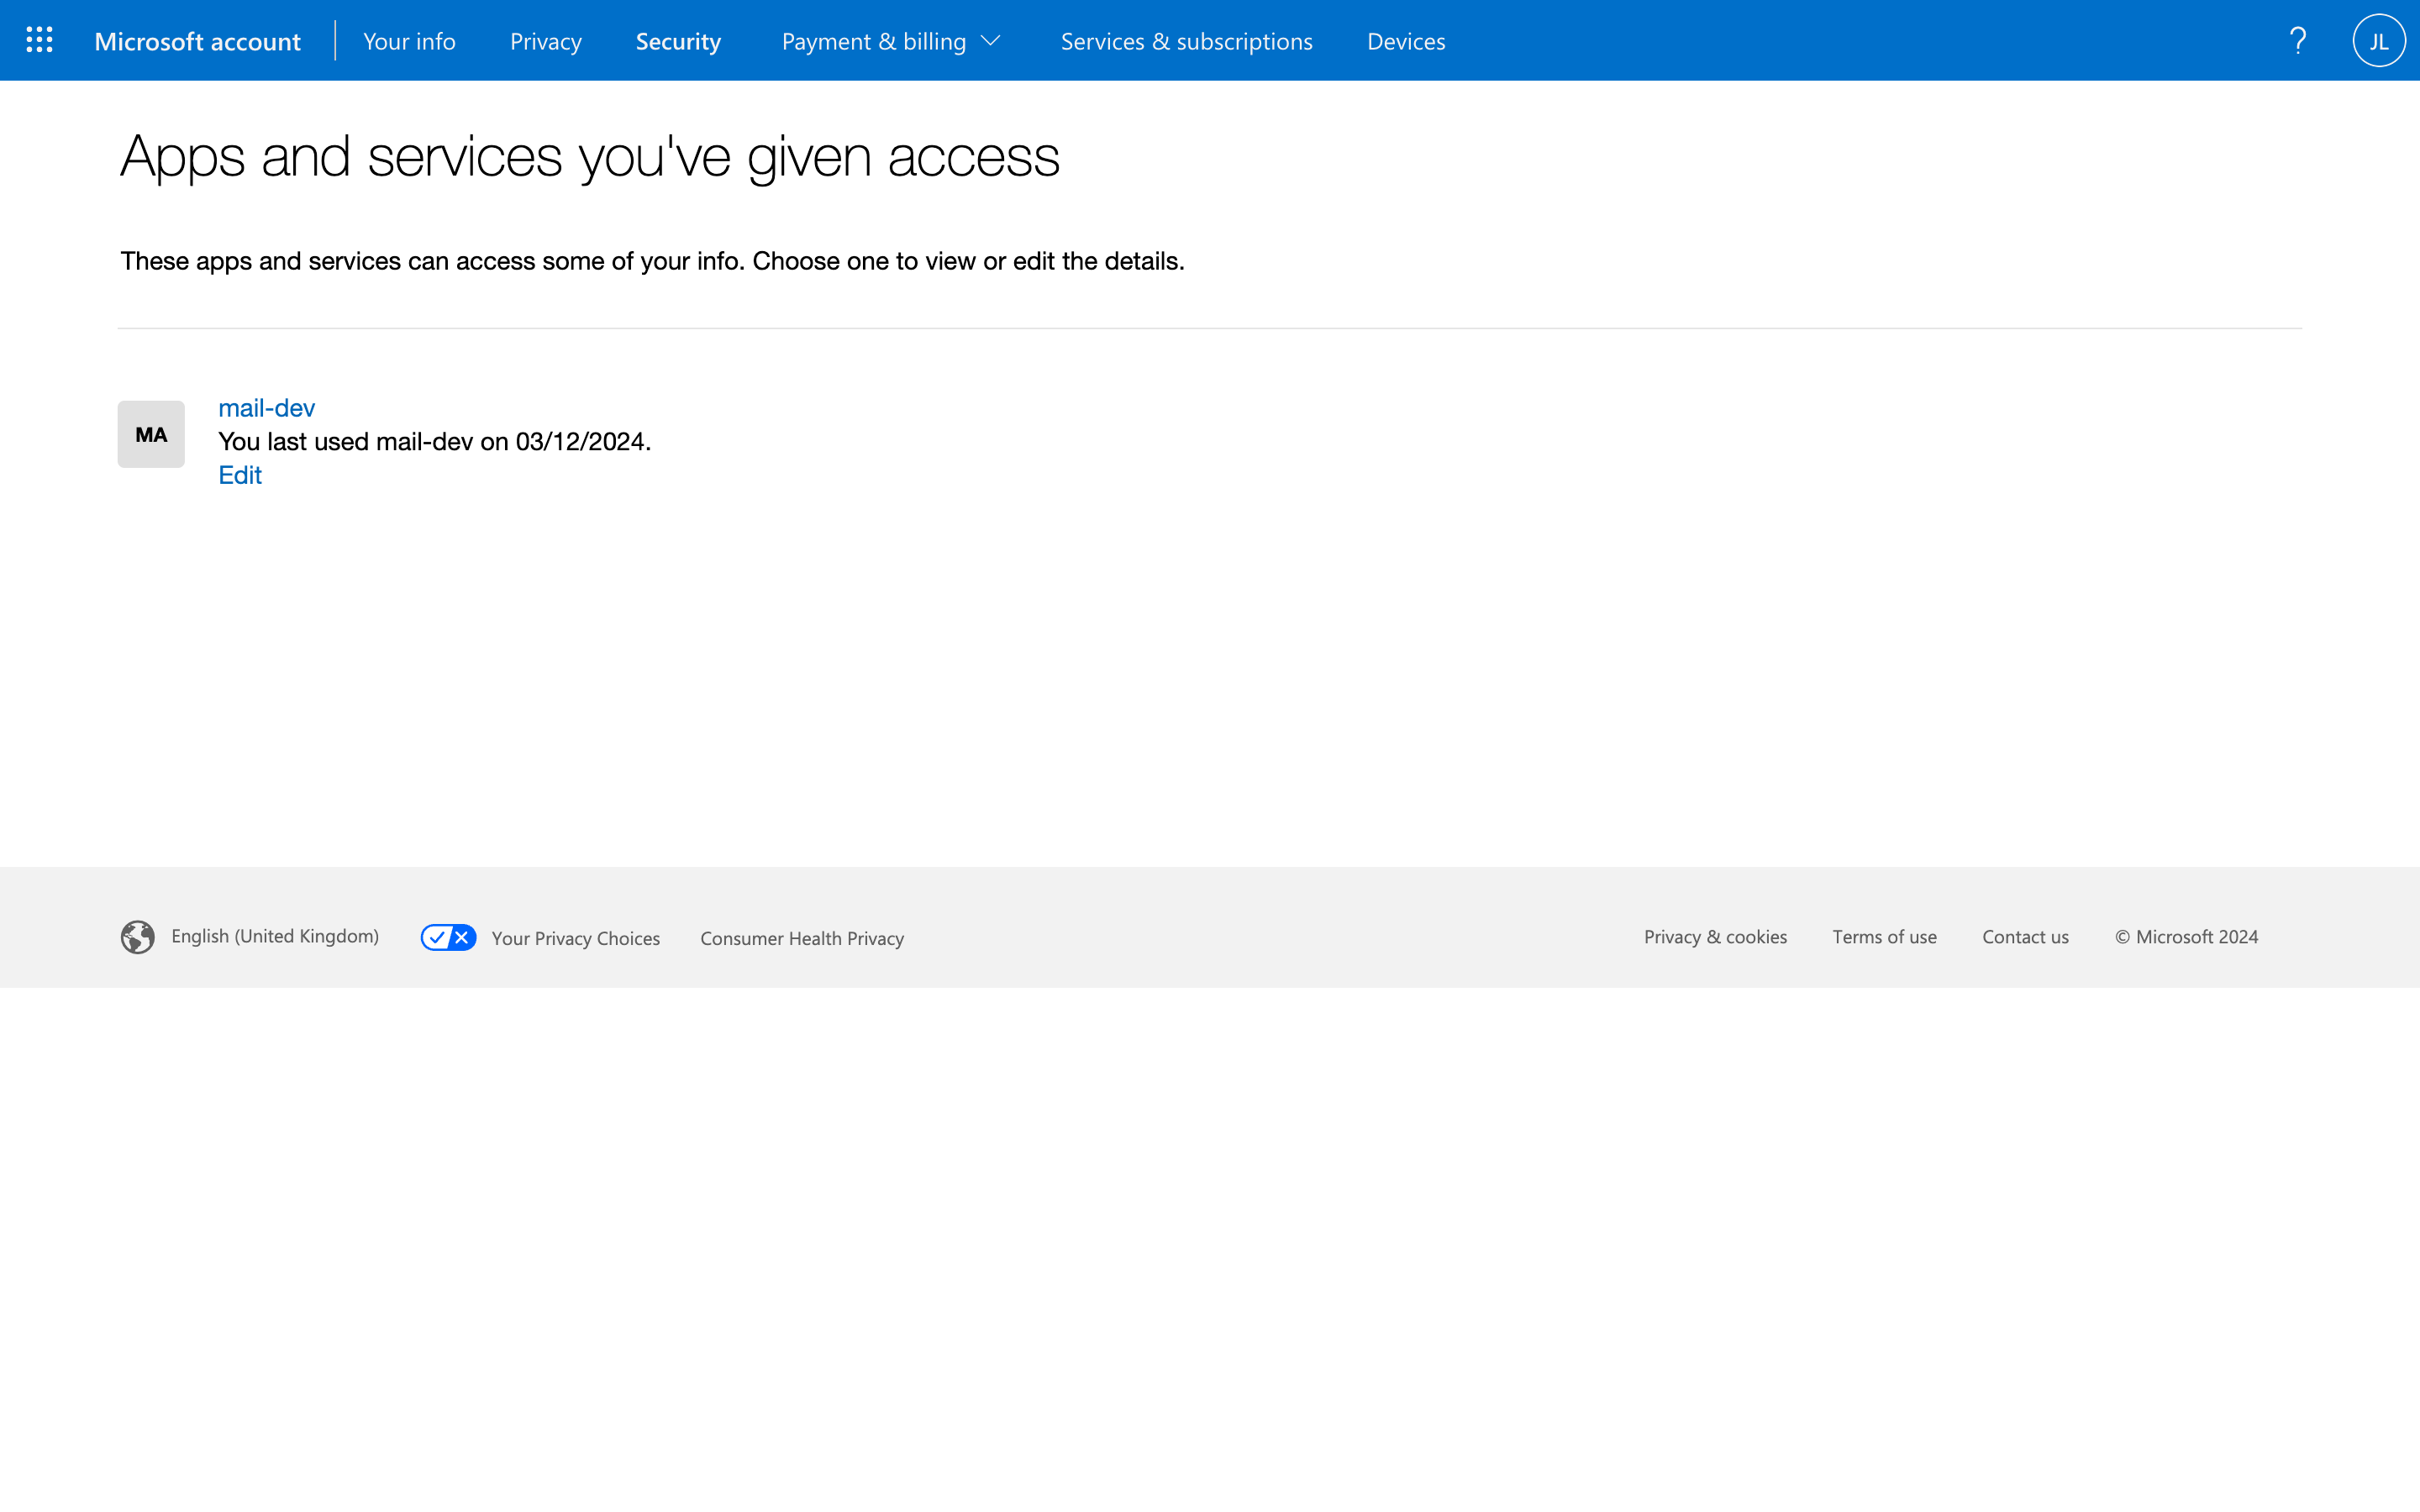
Task: Open Services & subscriptions
Action: click(x=1186, y=41)
